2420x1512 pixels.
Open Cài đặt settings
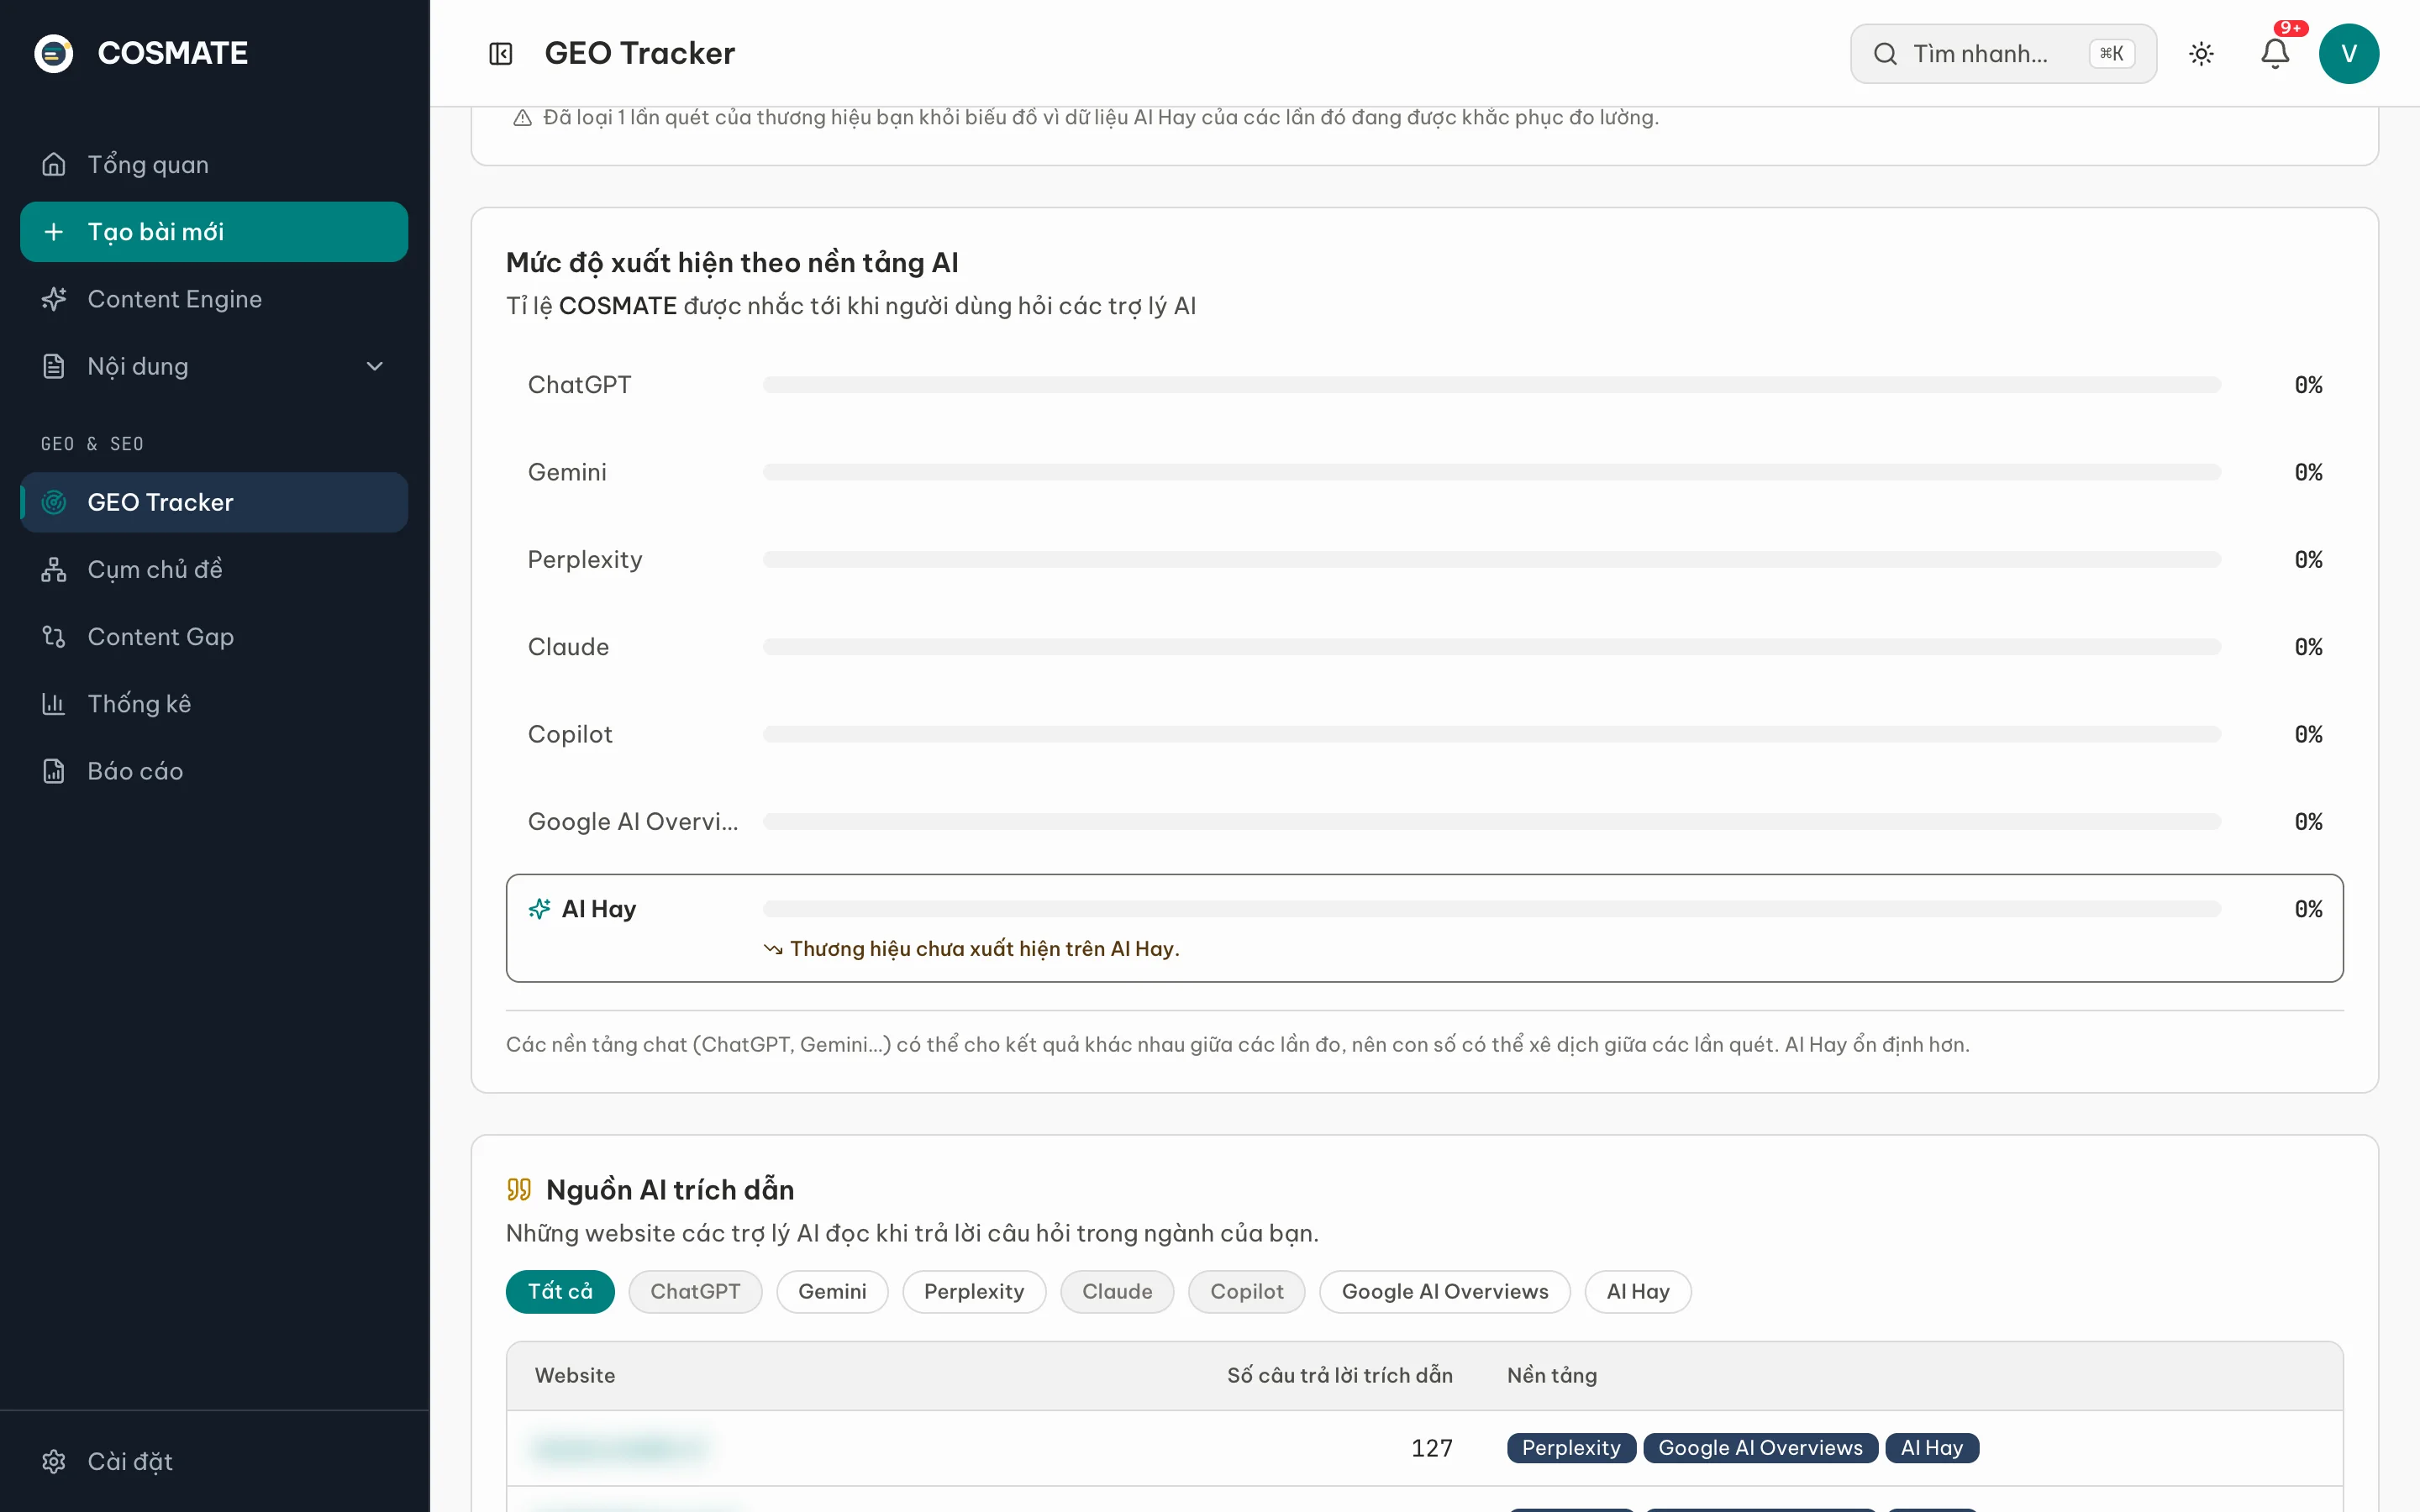click(x=214, y=1461)
